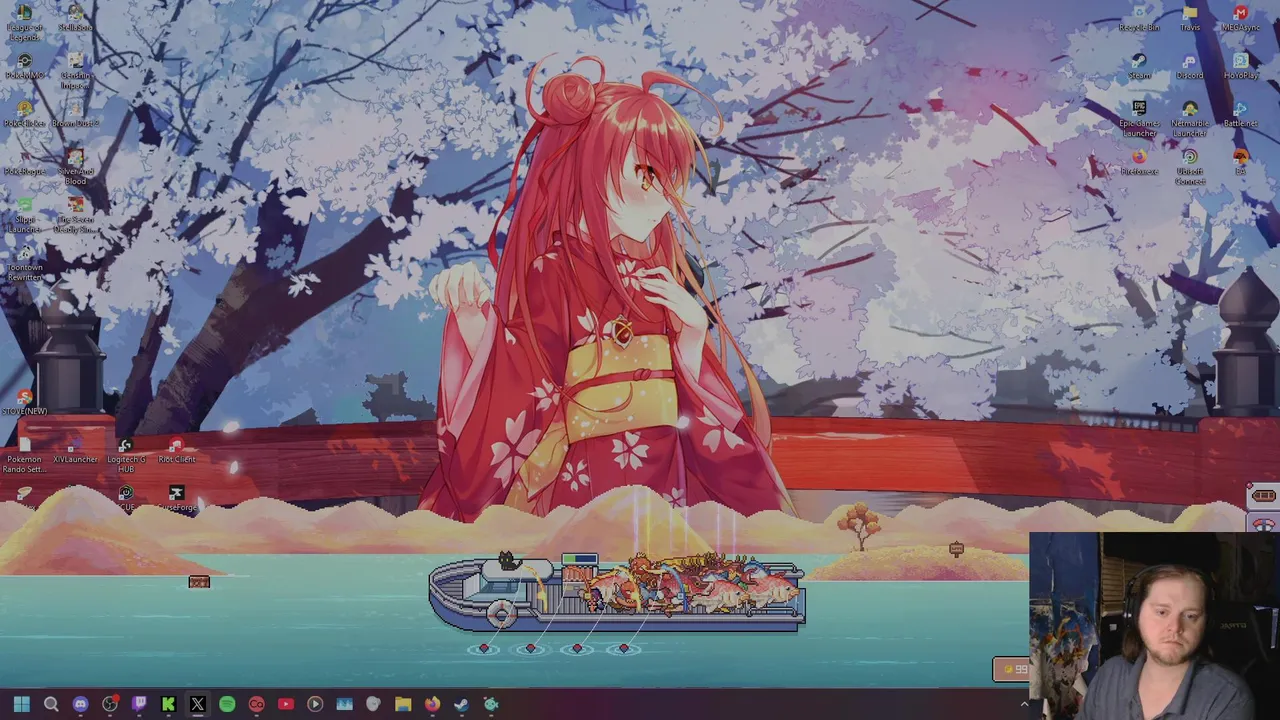
Task: Switch to X app on taskbar
Action: [x=198, y=704]
